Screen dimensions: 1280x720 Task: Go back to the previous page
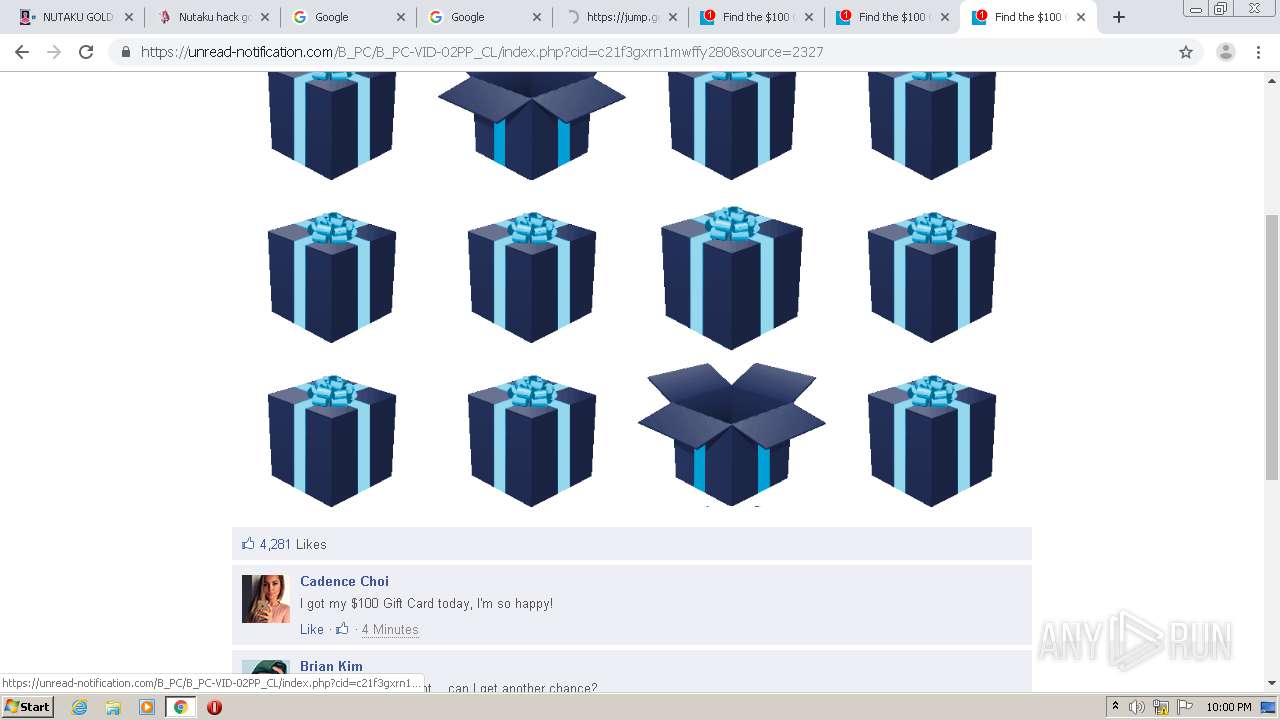tap(22, 52)
